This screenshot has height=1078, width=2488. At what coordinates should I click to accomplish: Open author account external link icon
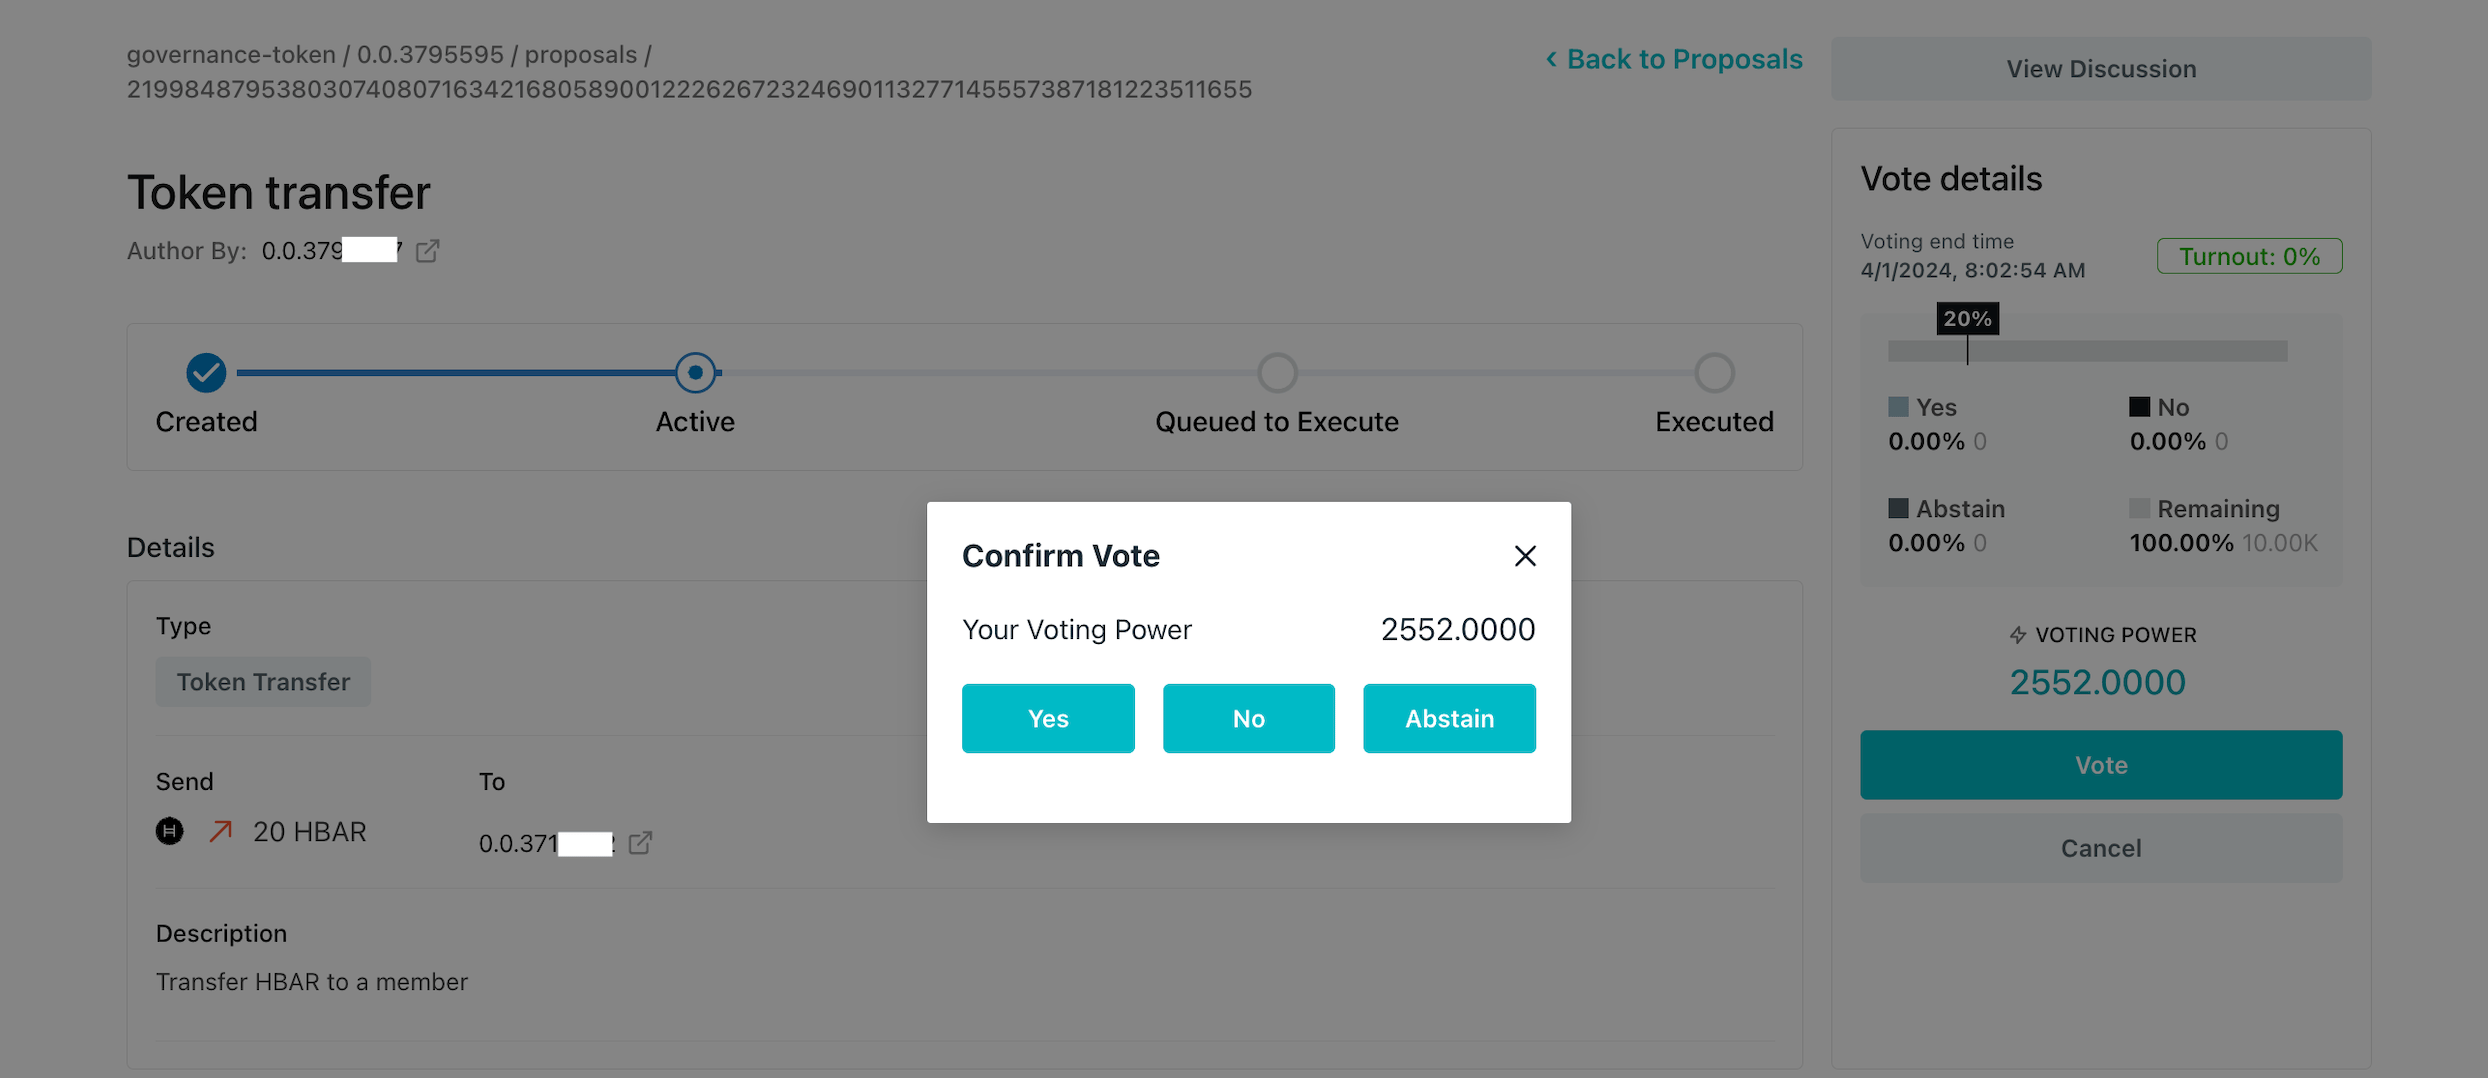pyautogui.click(x=428, y=250)
